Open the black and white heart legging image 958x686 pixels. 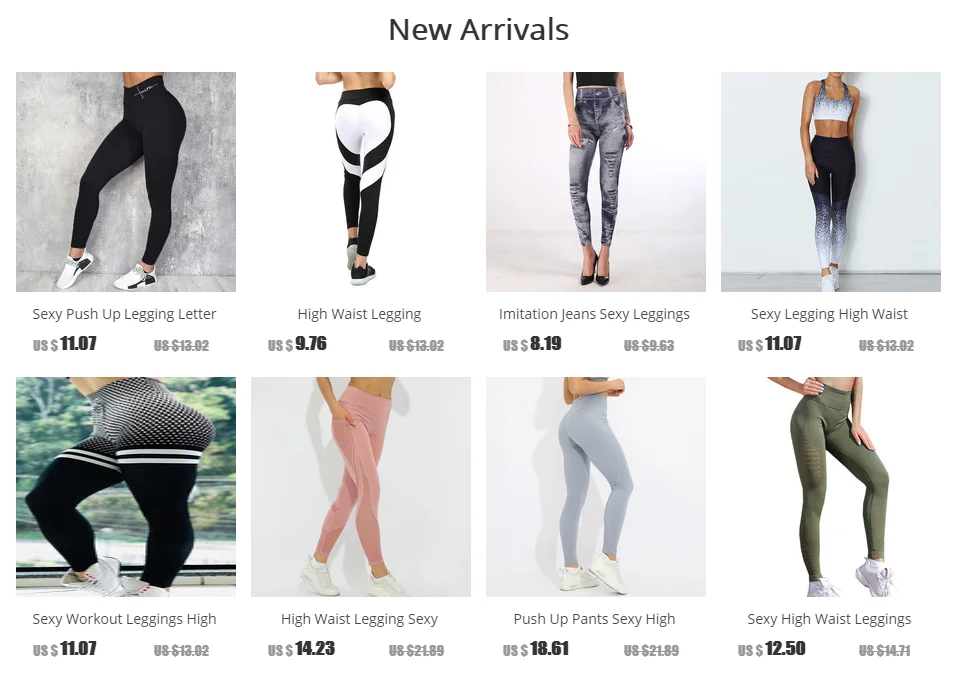coord(360,181)
